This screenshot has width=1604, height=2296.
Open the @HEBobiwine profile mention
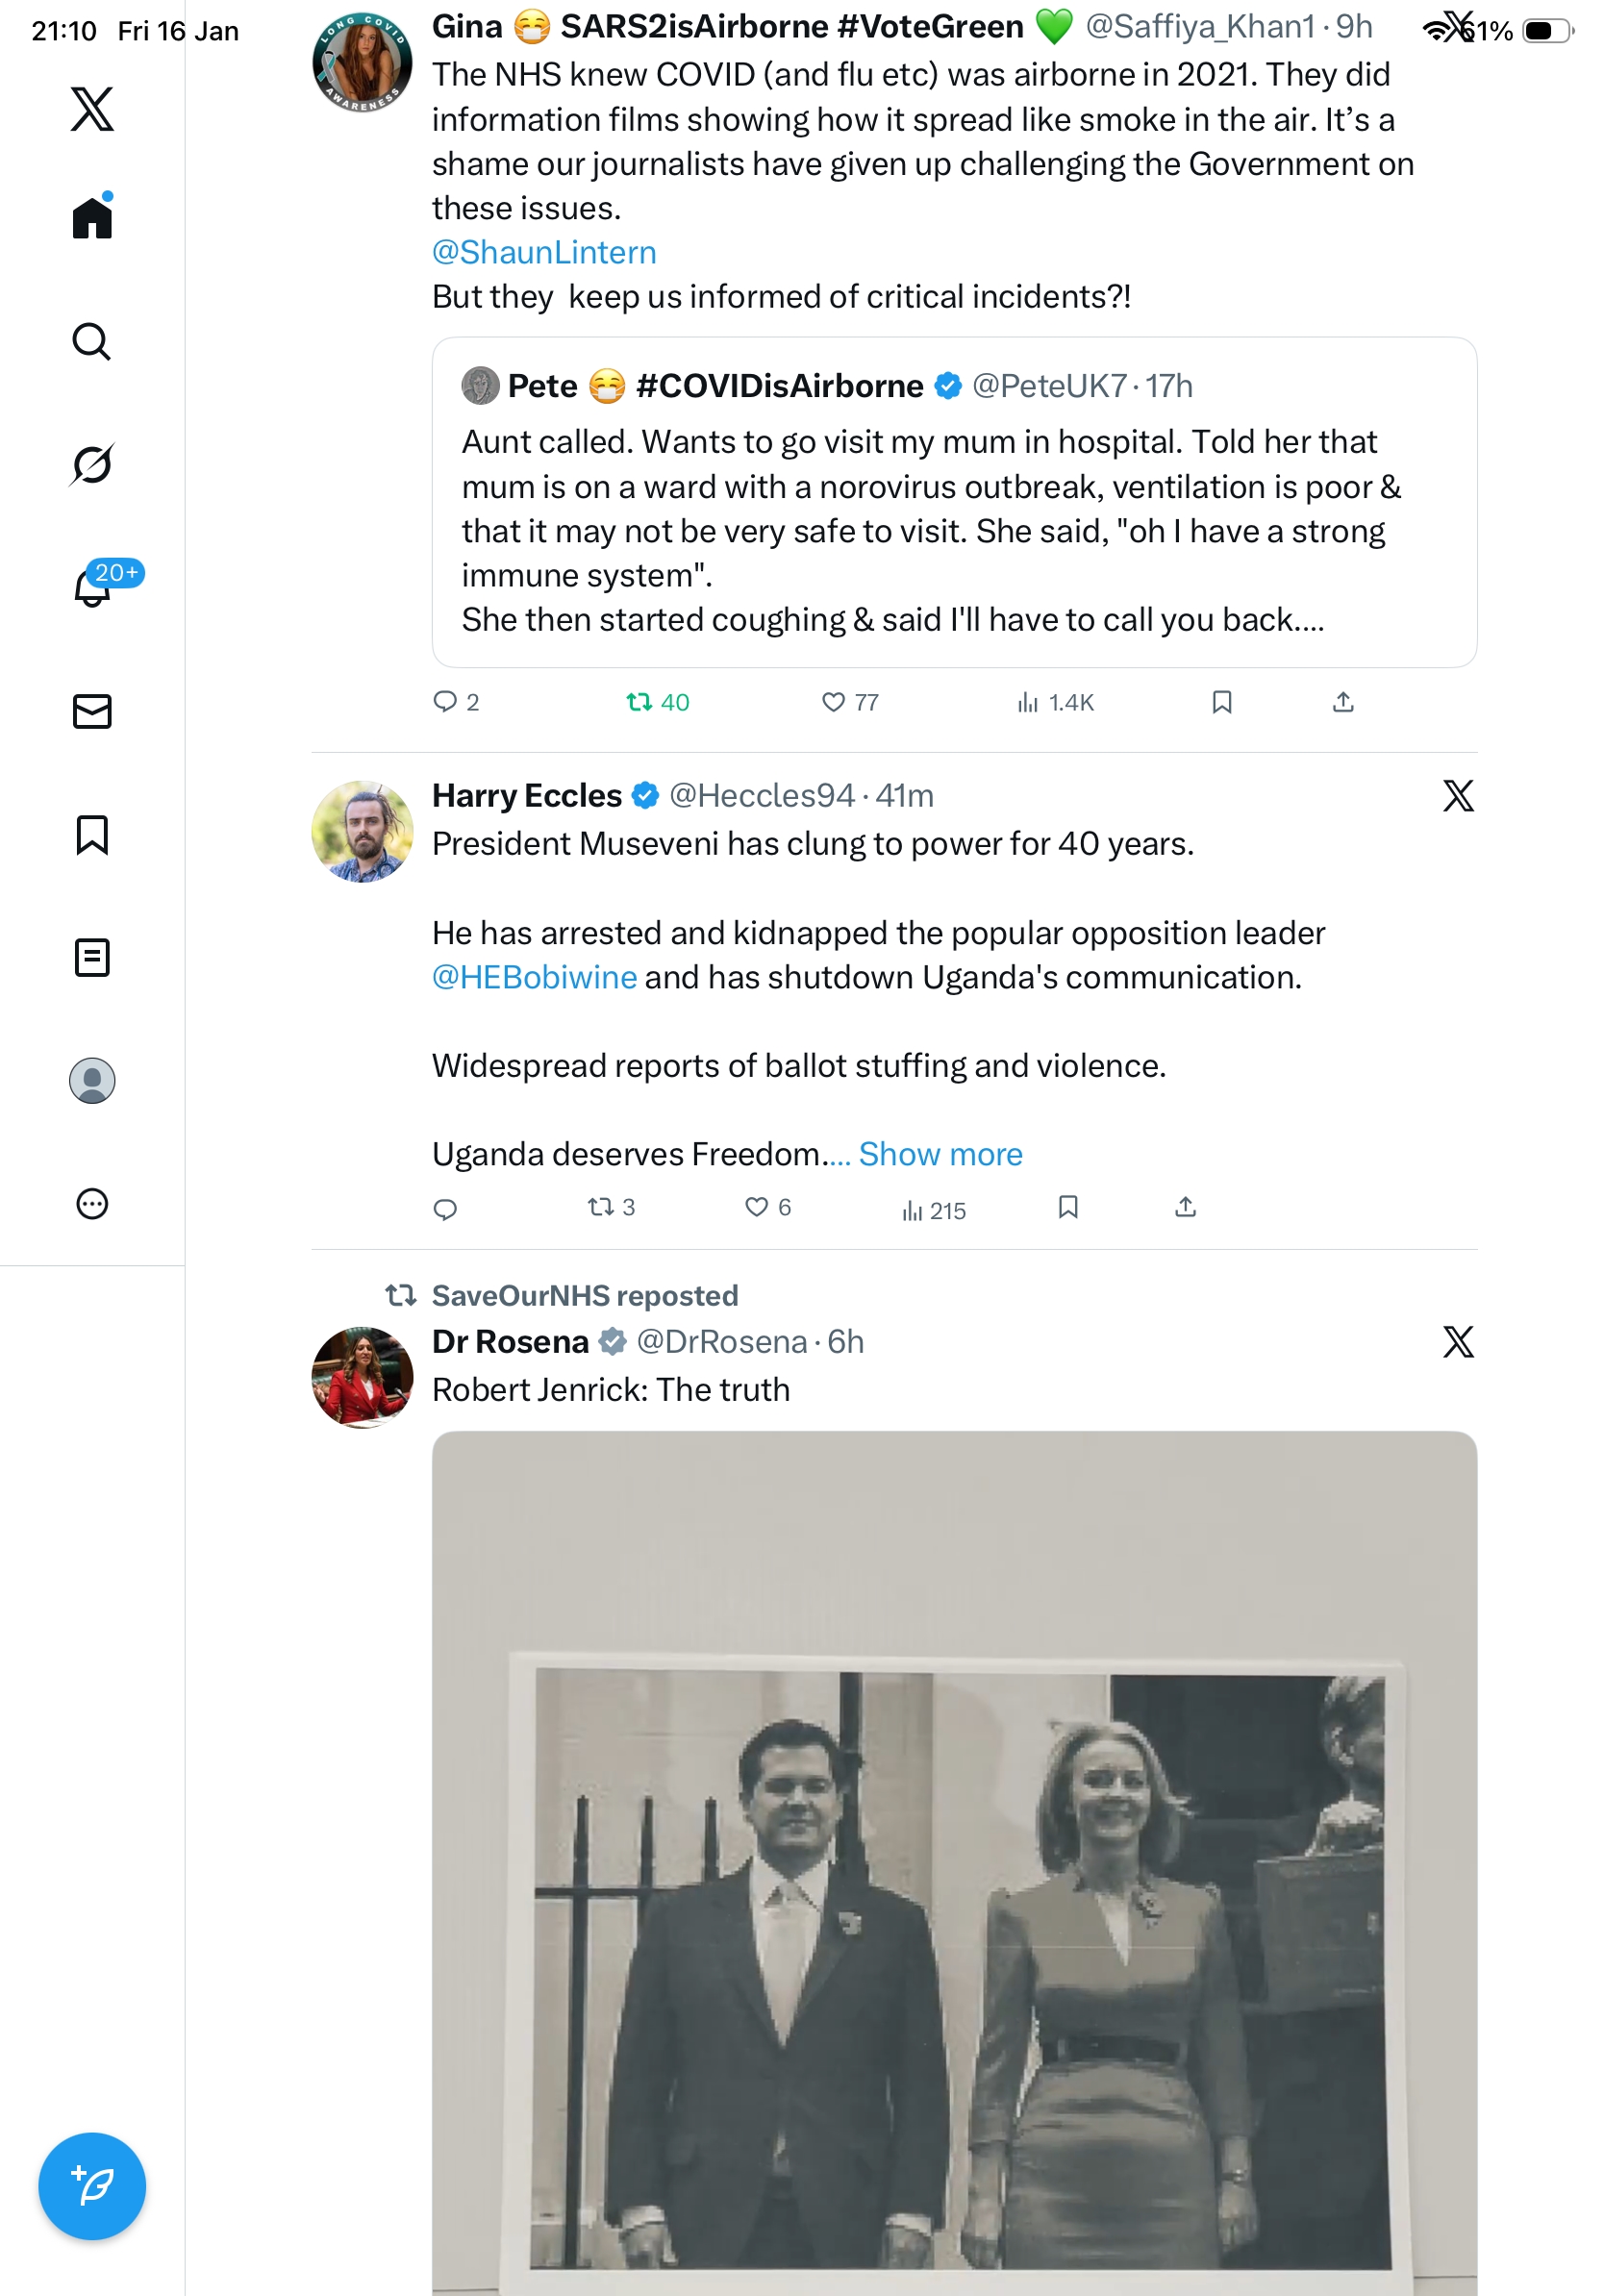(x=534, y=977)
